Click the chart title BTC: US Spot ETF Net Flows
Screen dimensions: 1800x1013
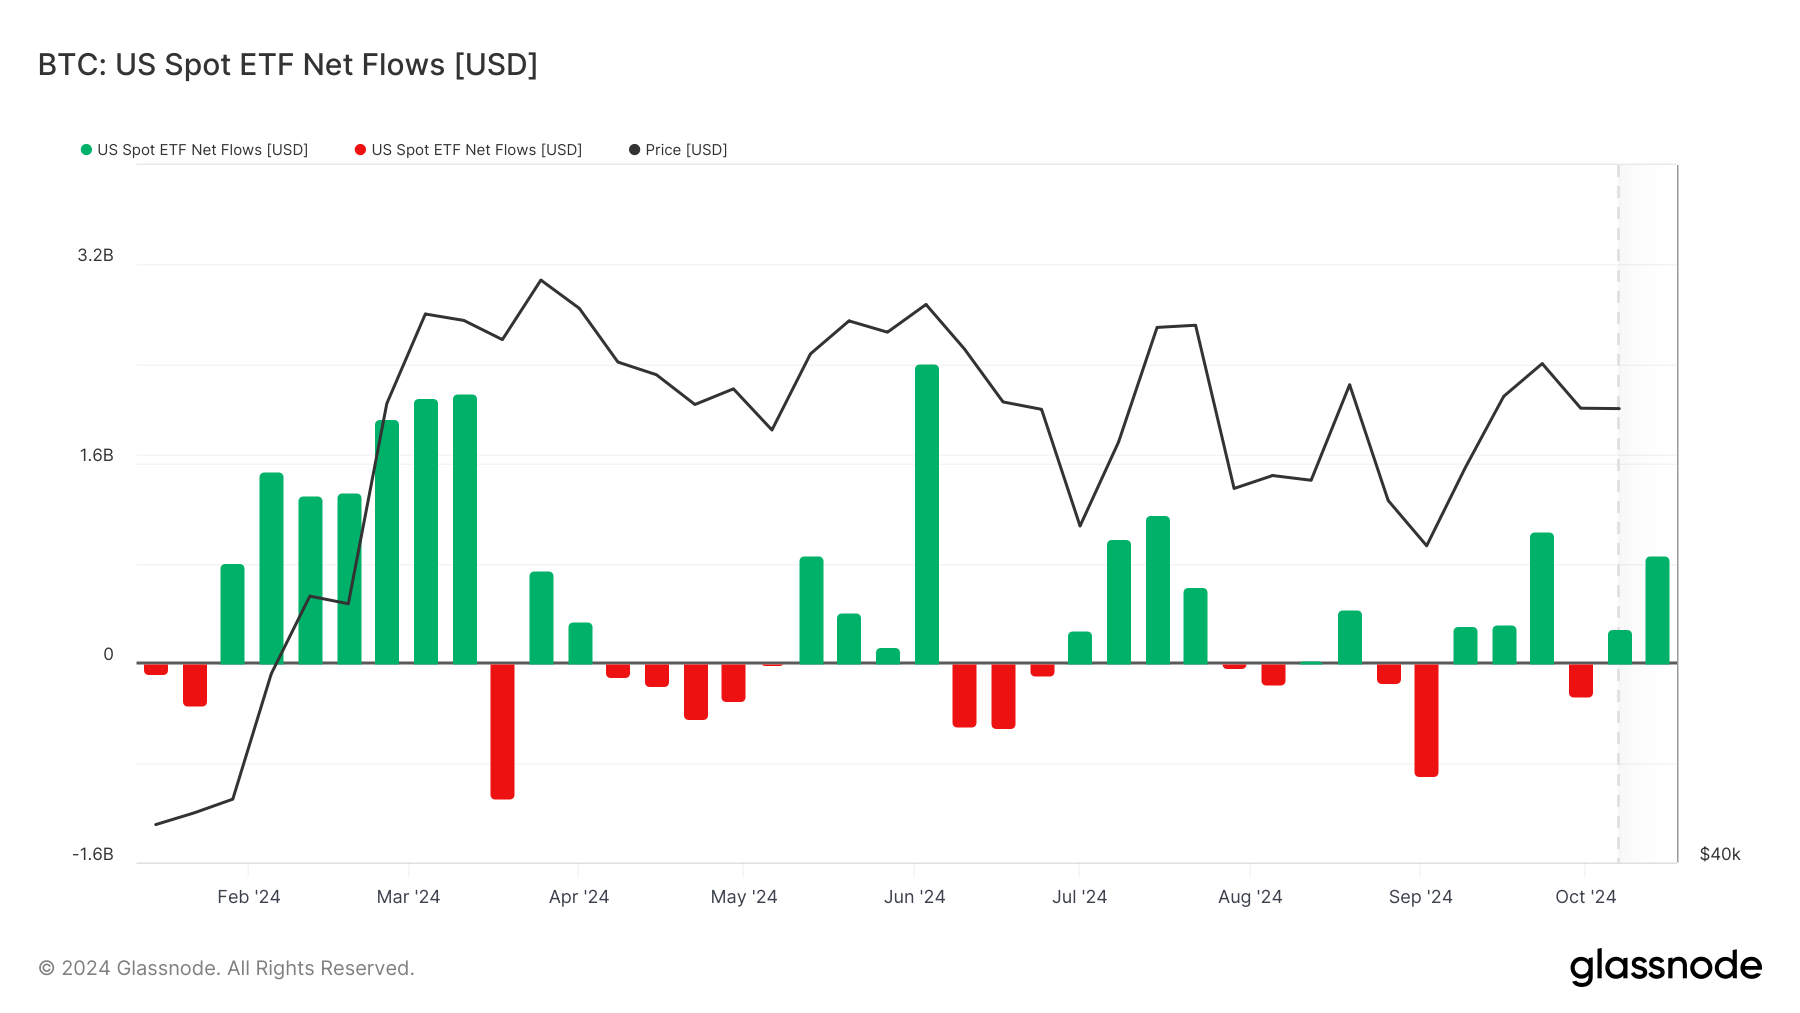[288, 65]
